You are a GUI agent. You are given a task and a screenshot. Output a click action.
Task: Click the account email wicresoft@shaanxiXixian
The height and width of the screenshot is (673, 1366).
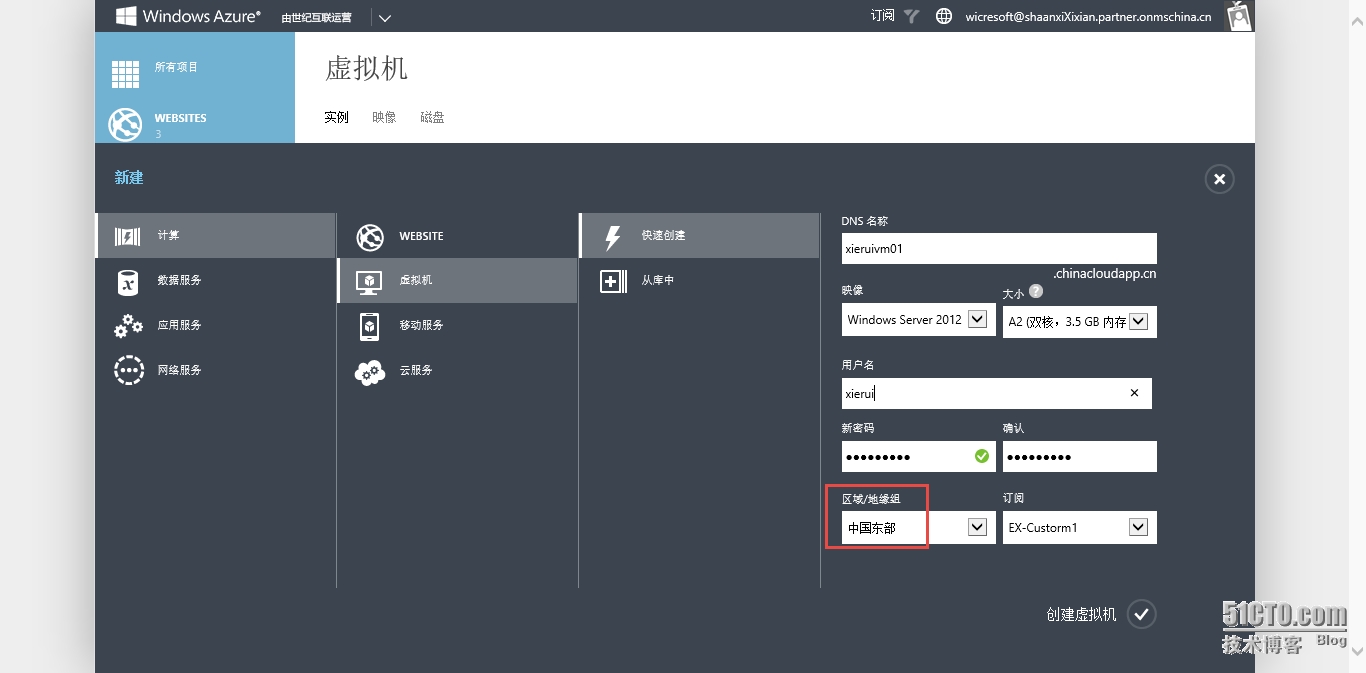coord(1088,17)
